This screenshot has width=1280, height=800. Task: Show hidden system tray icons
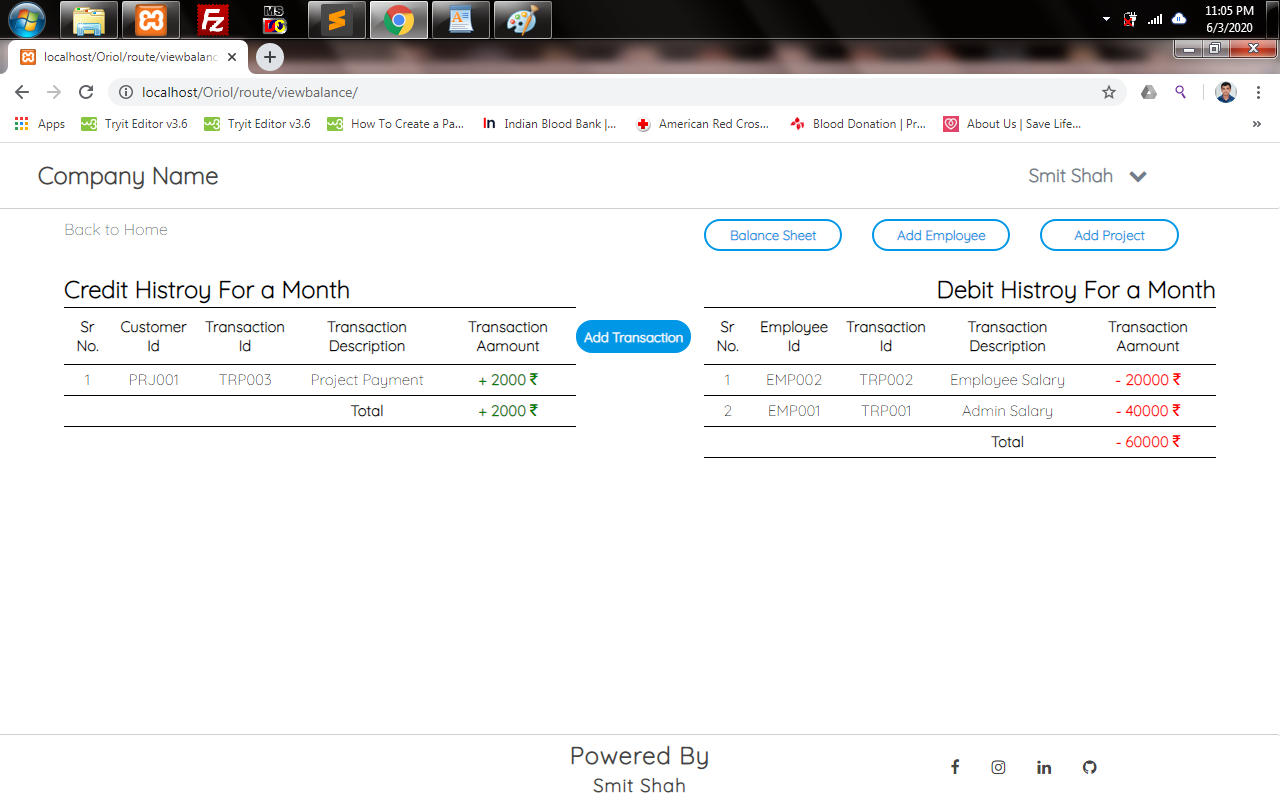point(1106,19)
